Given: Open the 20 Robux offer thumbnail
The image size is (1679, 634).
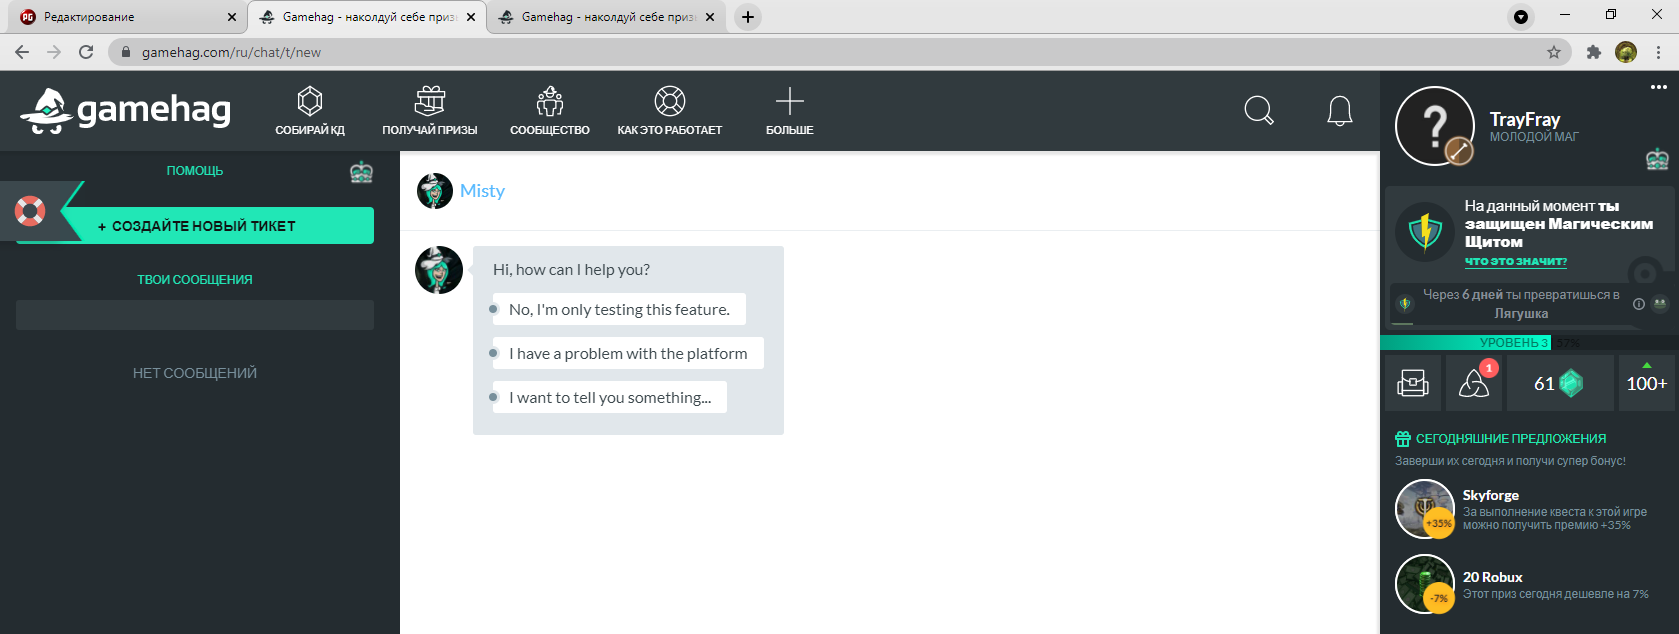Looking at the screenshot, I should coord(1425,584).
